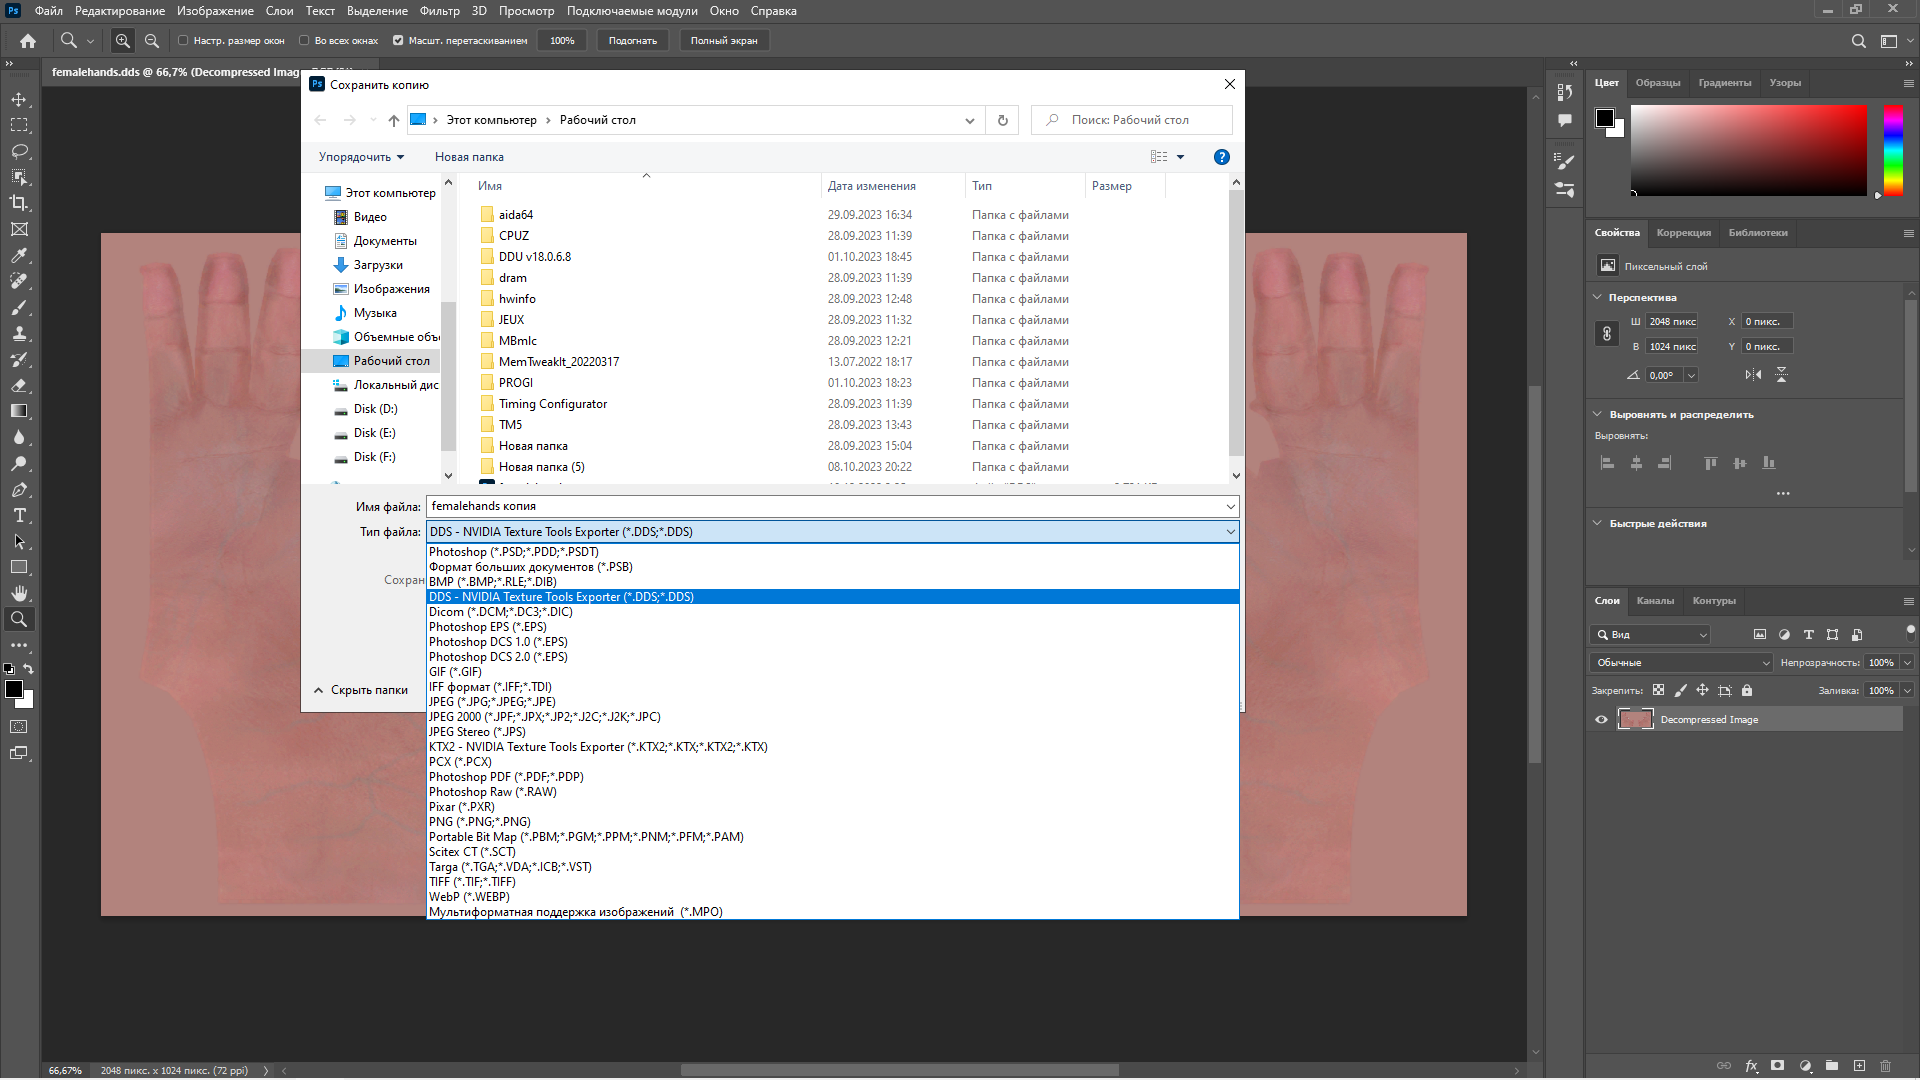Image resolution: width=1920 pixels, height=1080 pixels.
Task: Select the Type tool
Action: click(x=19, y=516)
